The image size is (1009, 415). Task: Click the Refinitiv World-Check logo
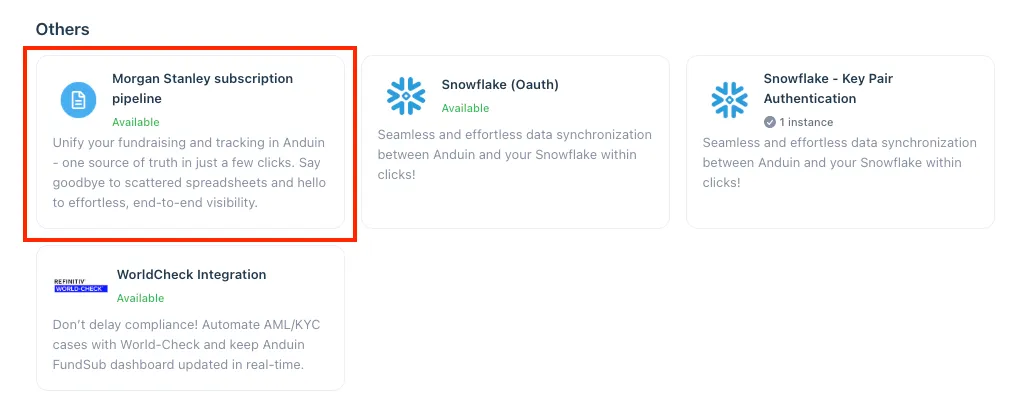click(80, 286)
